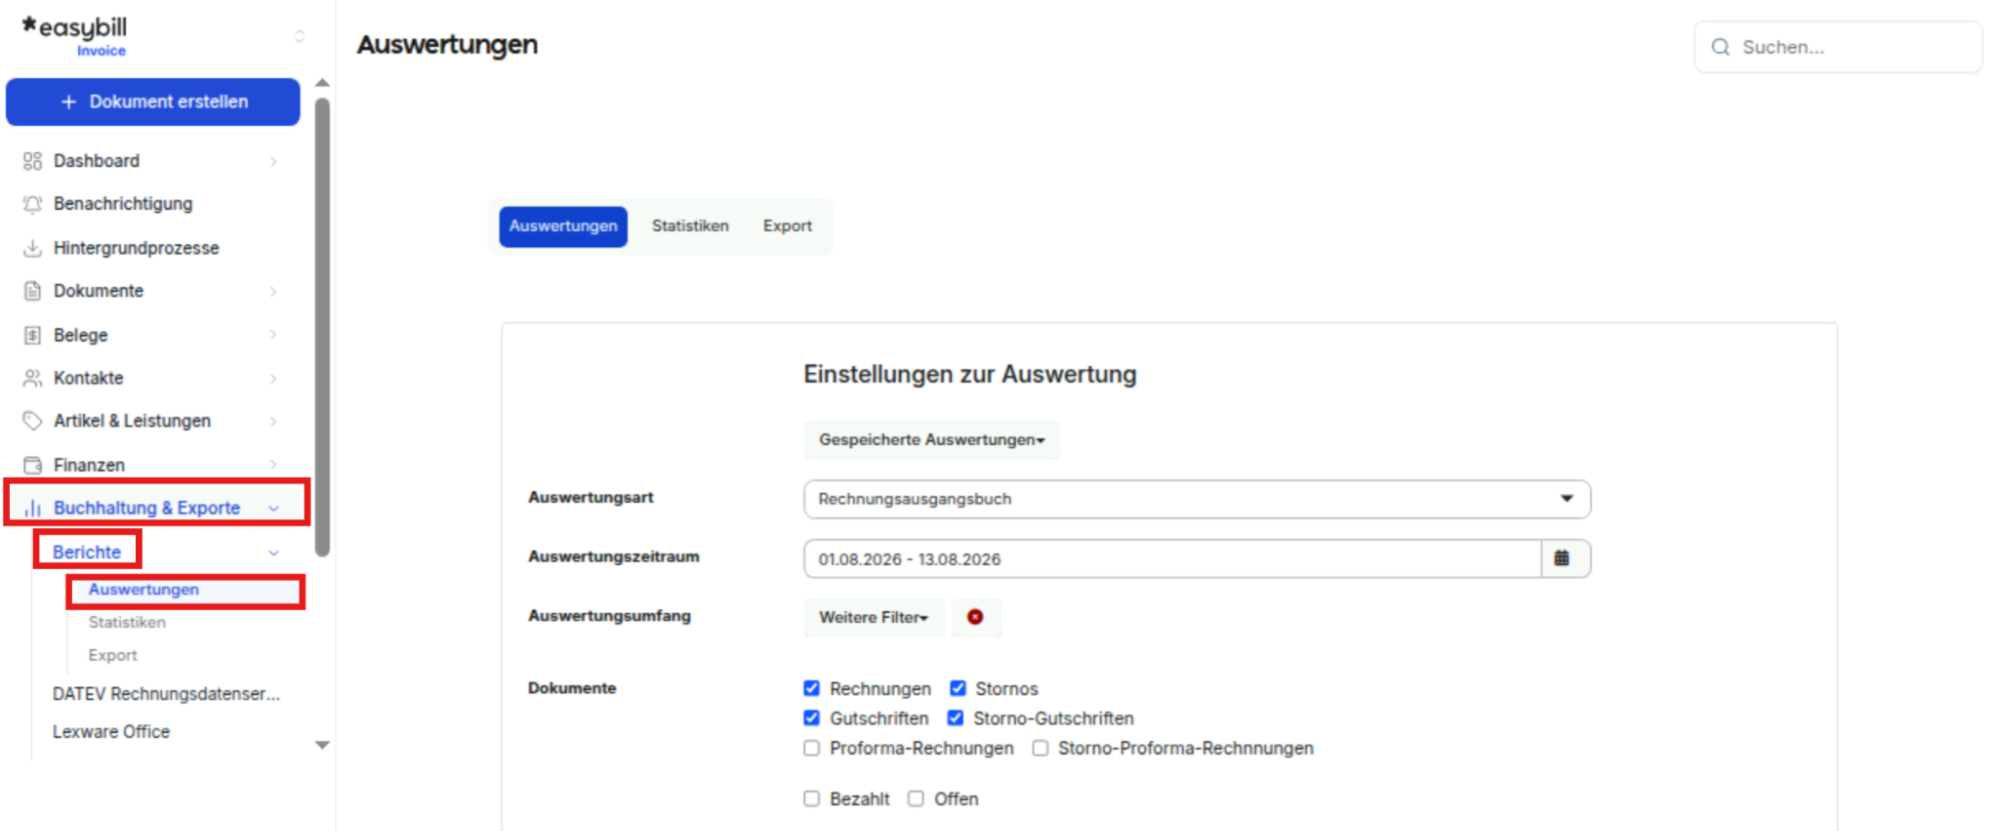Select Export in the sidebar submenu

(x=113, y=655)
